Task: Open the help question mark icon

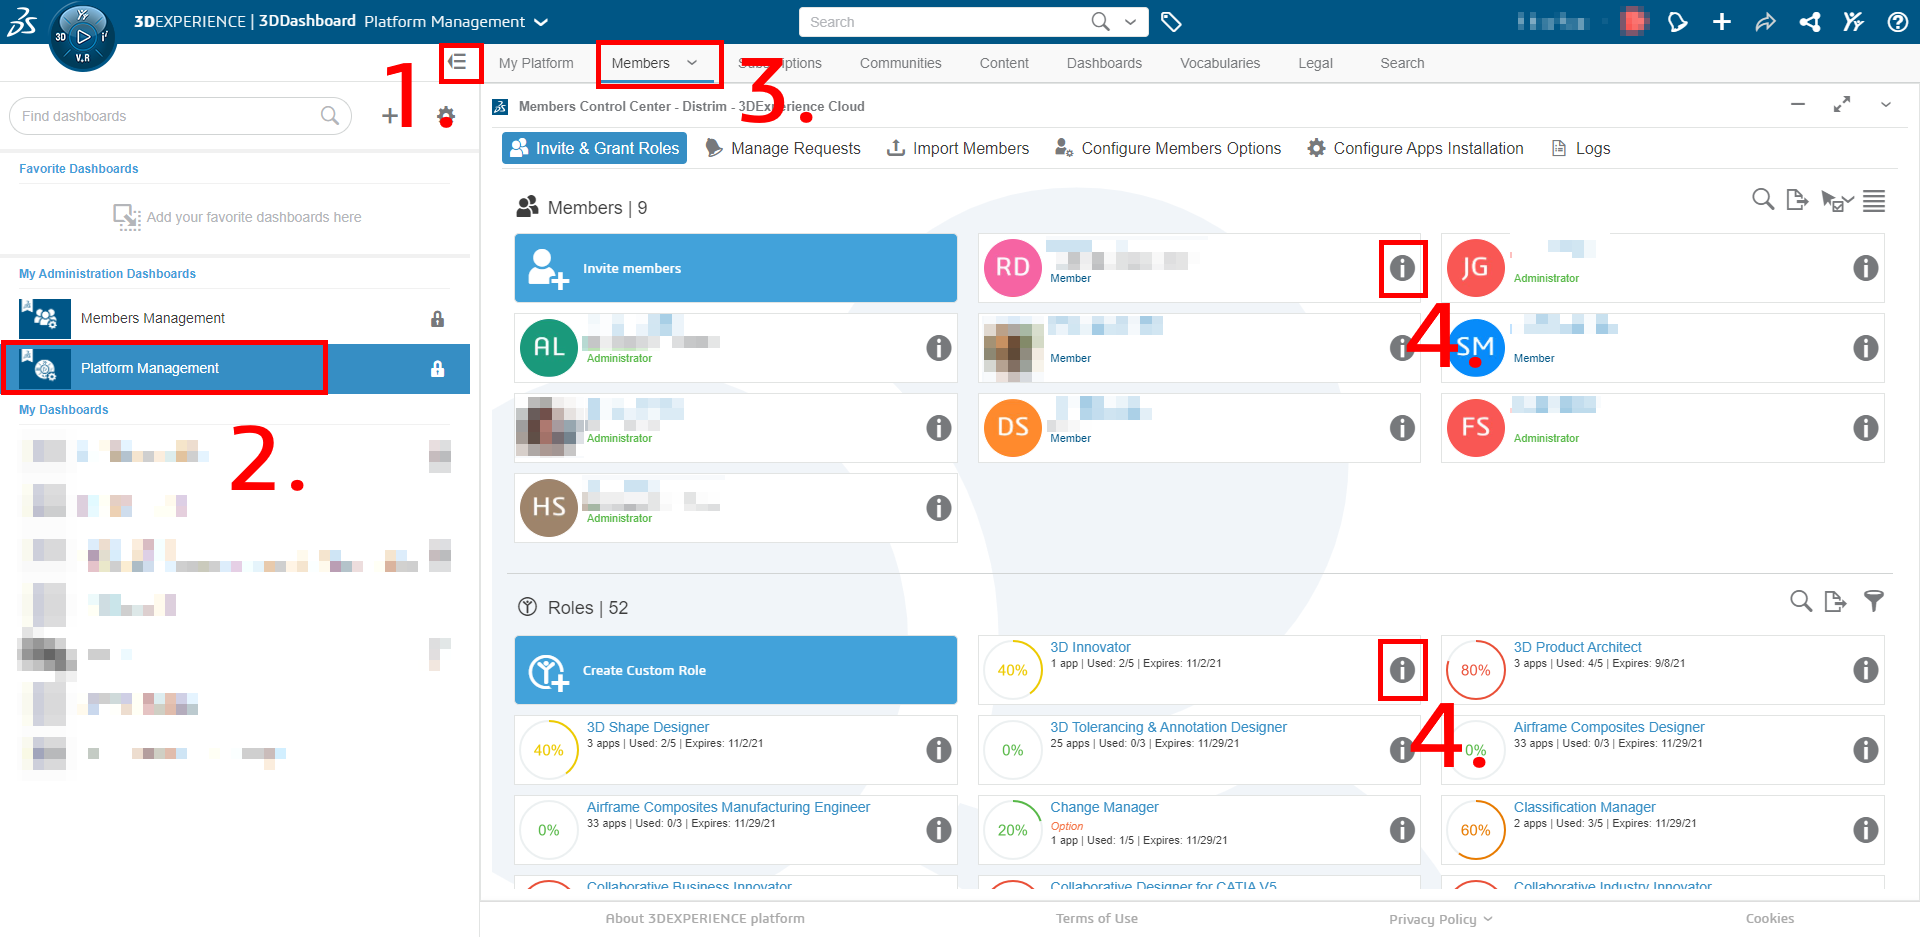Action: pyautogui.click(x=1897, y=22)
